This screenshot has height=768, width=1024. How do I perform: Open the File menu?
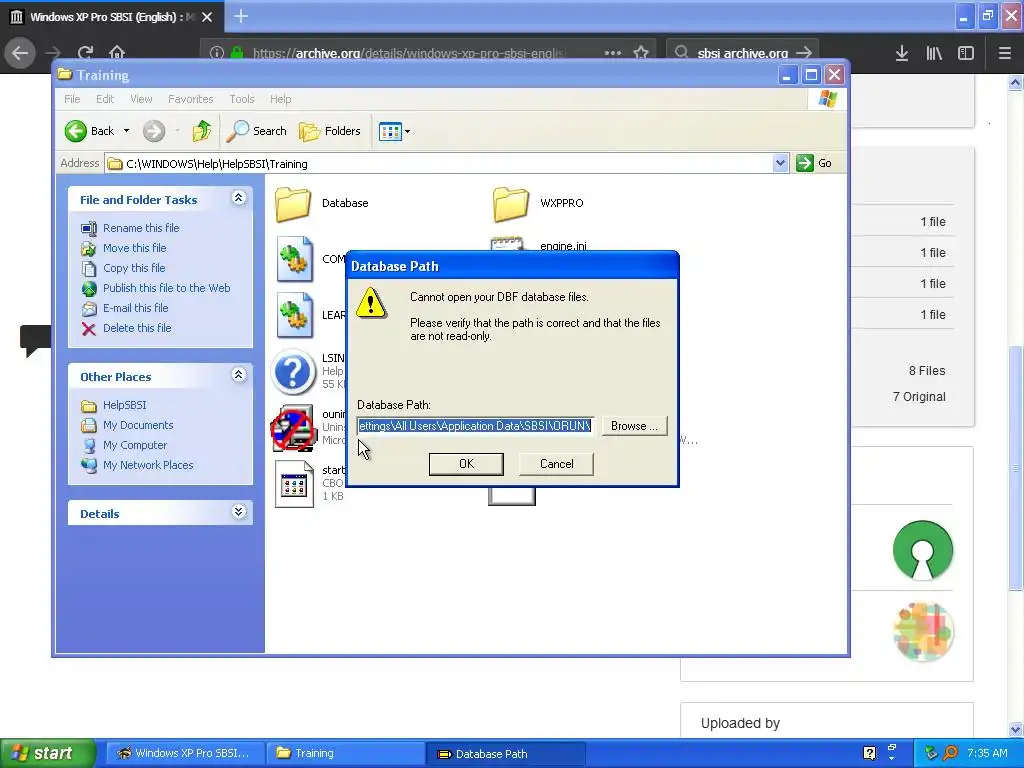click(72, 99)
